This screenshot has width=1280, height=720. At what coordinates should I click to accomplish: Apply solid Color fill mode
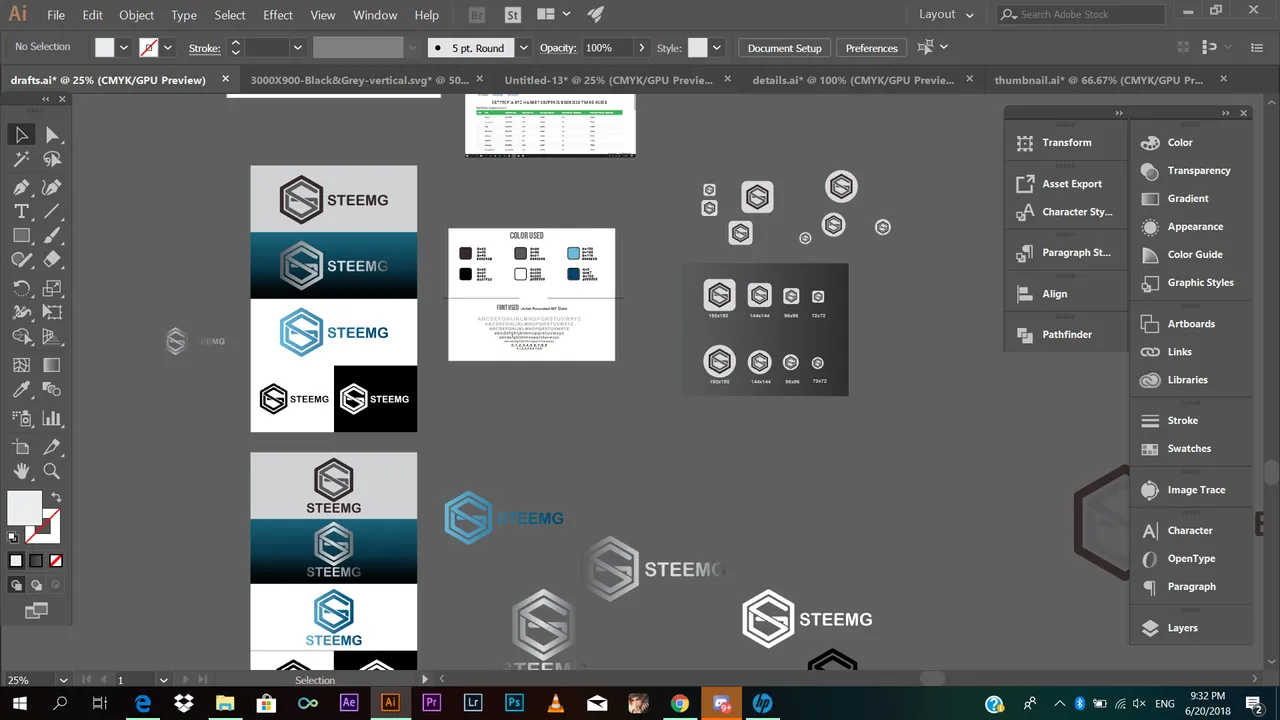[x=16, y=561]
